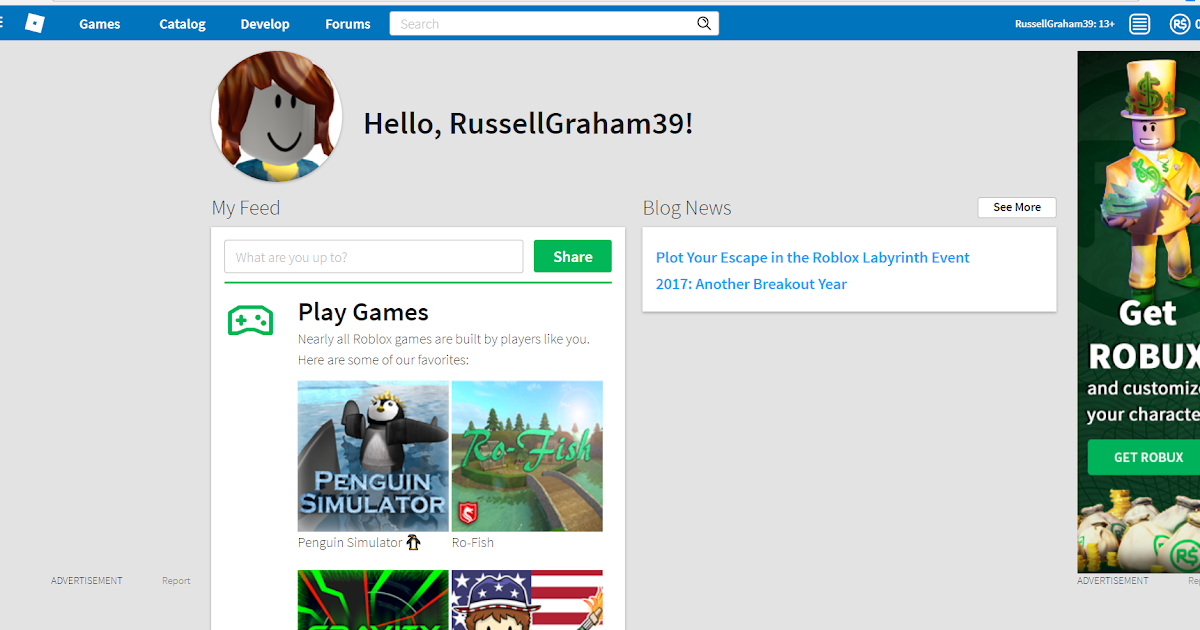Viewport: 1200px width, 630px height.
Task: Click the My Feed heading
Action: [x=246, y=208]
